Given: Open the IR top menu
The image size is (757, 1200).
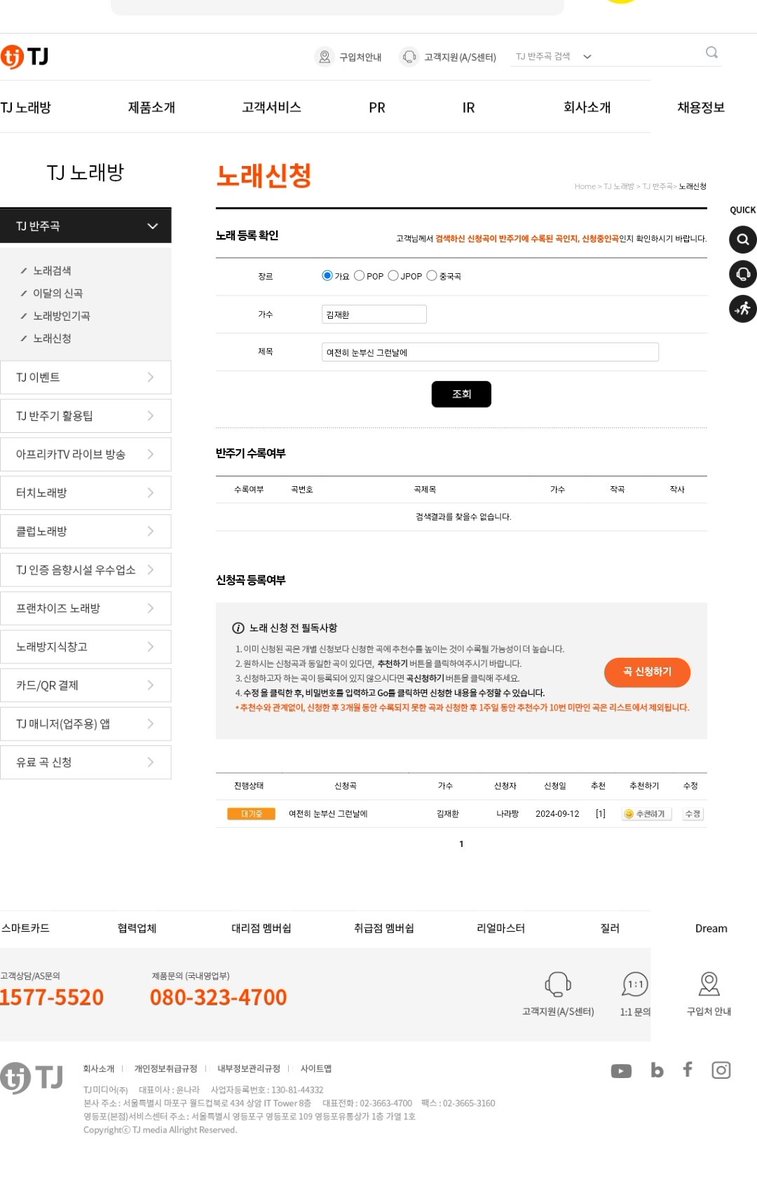Looking at the screenshot, I should (x=468, y=107).
